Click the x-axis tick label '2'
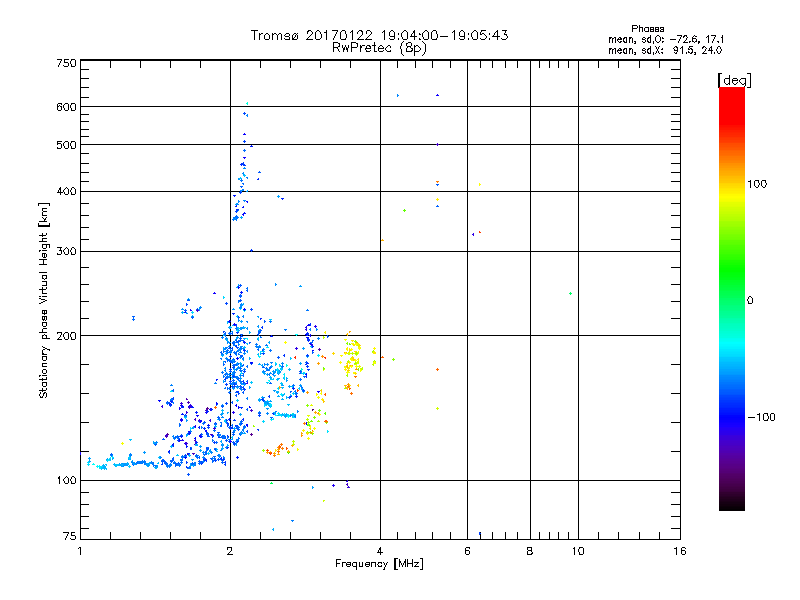800x600 pixels. tap(230, 551)
